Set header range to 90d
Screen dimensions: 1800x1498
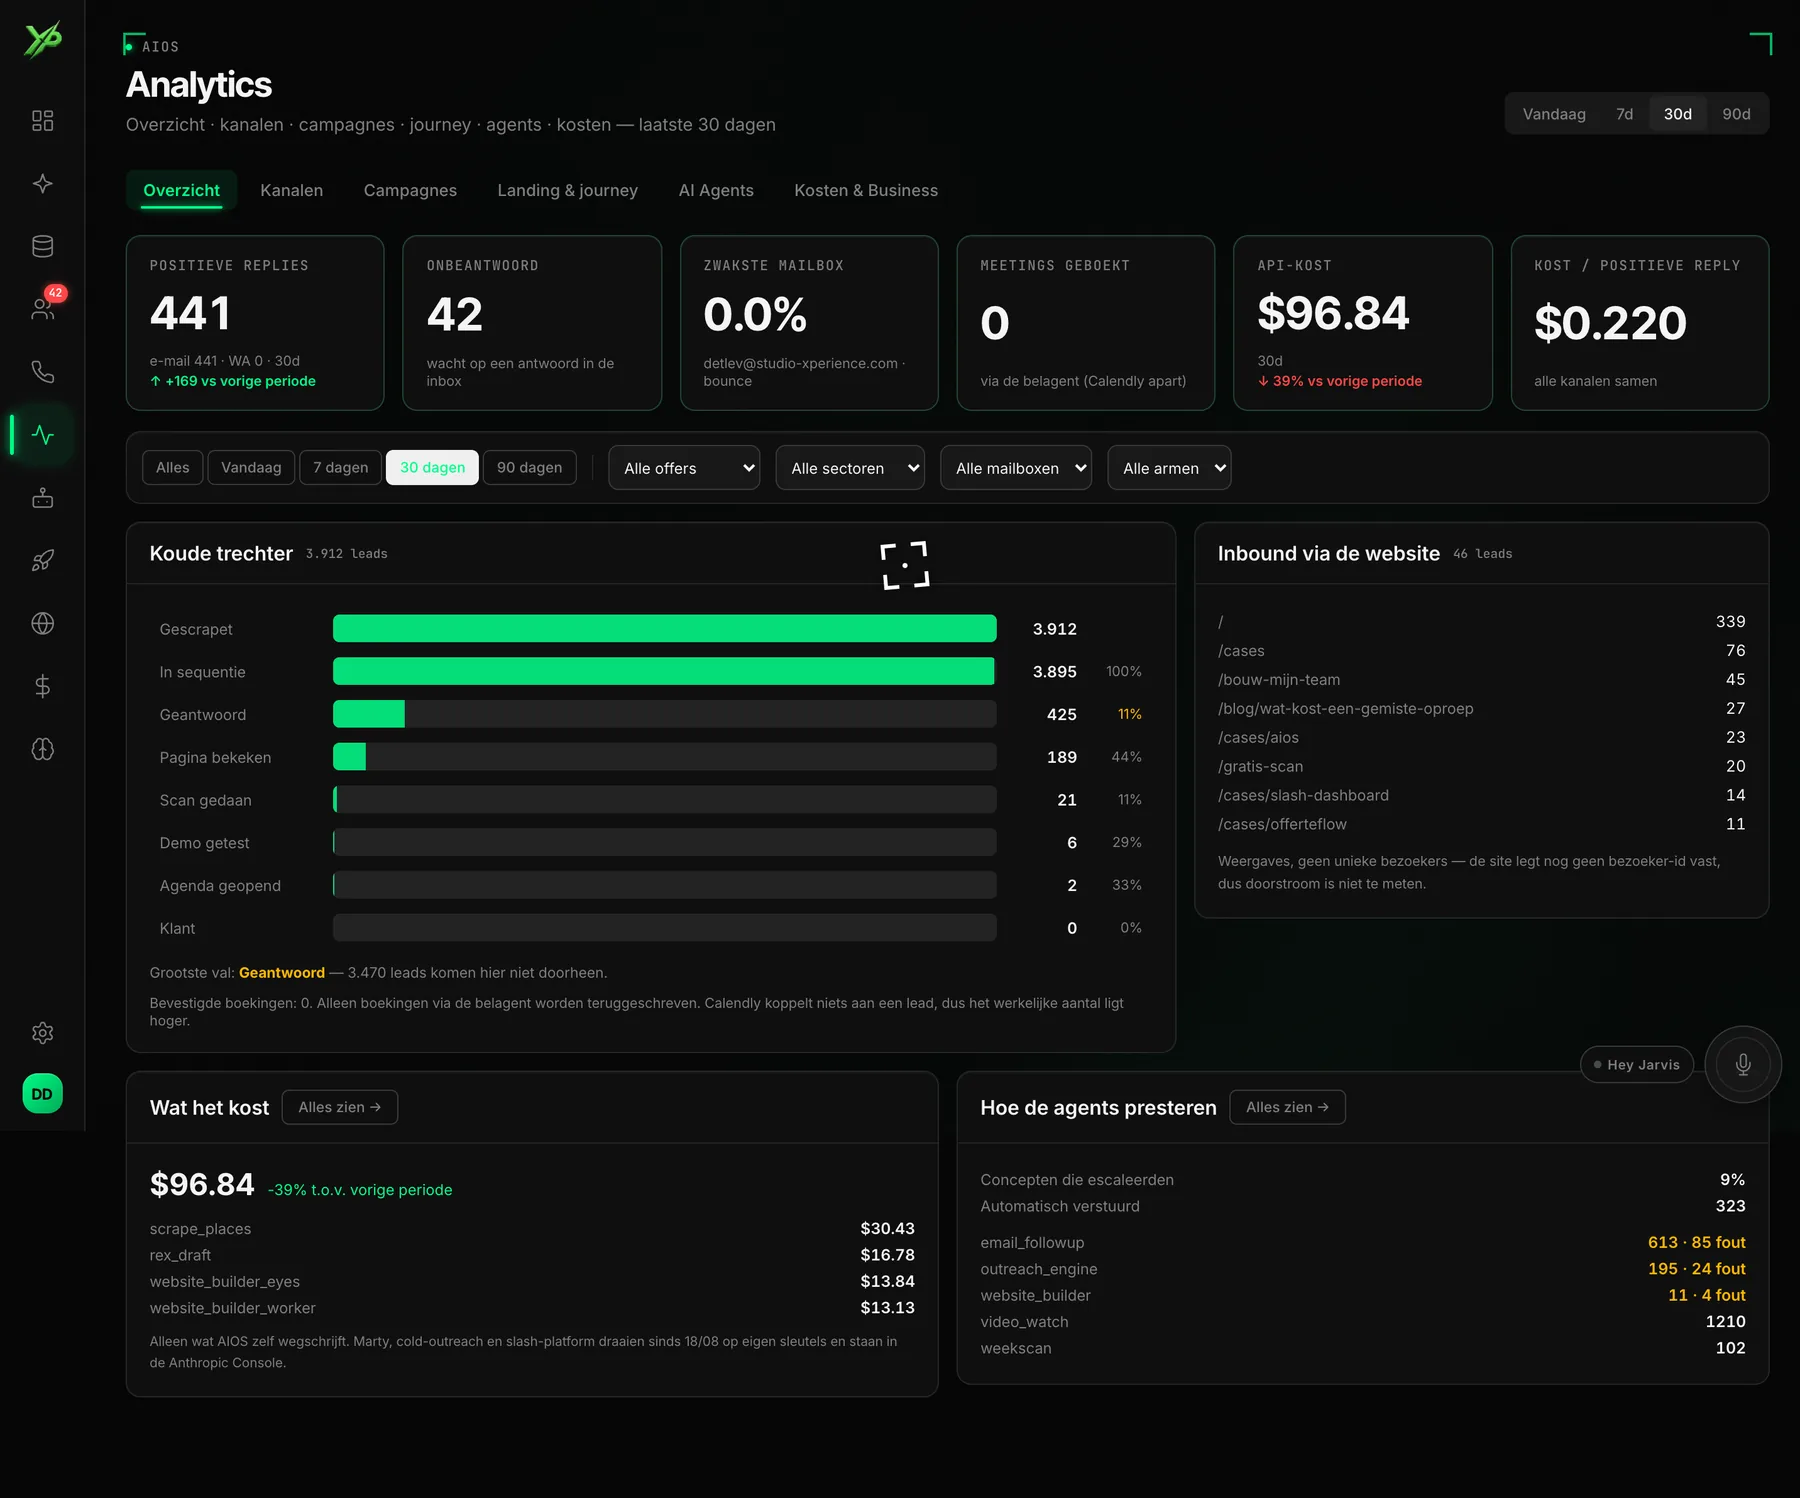[1736, 114]
